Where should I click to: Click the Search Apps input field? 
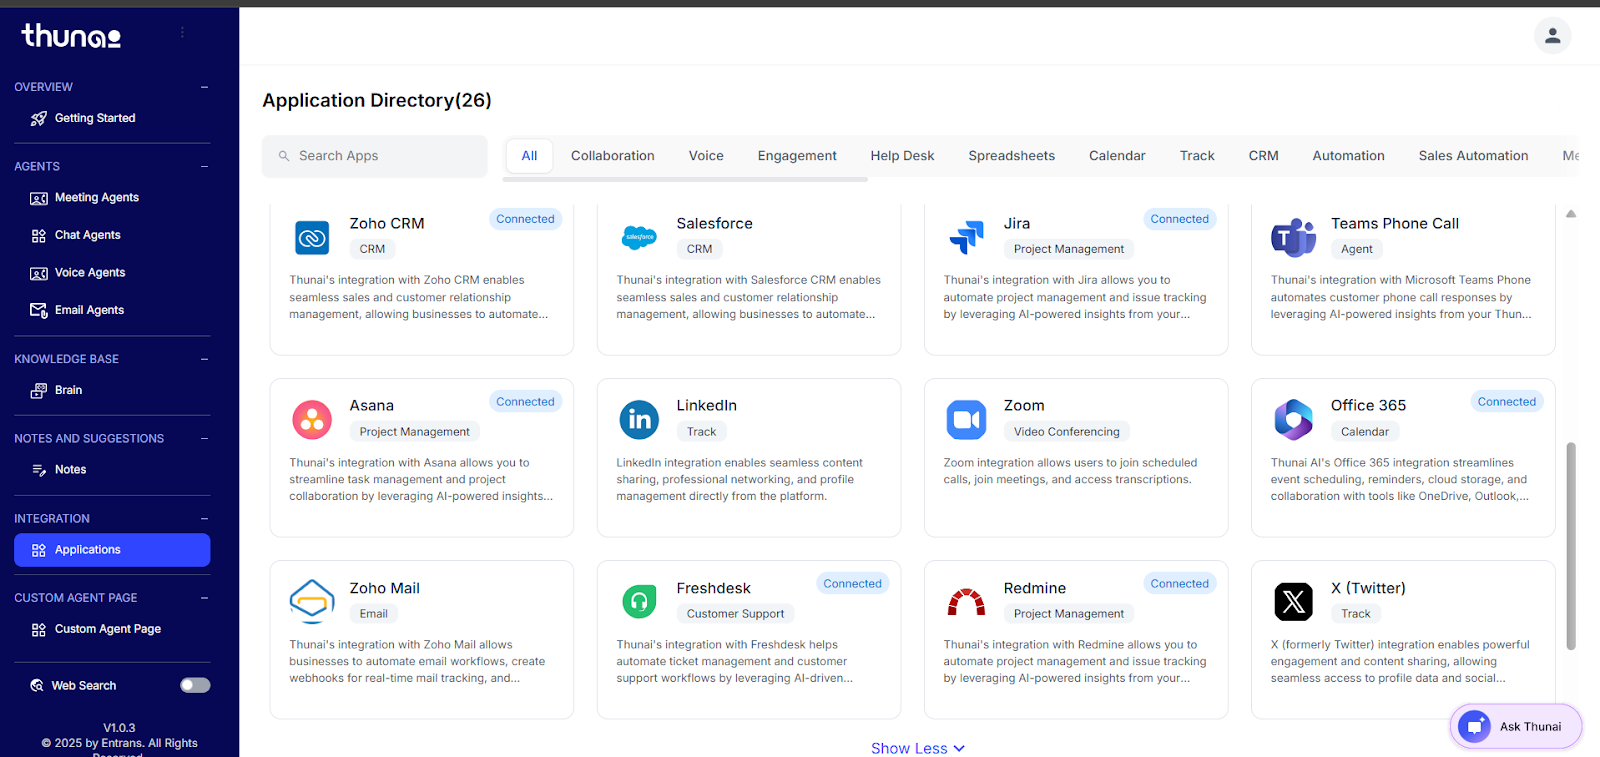click(375, 156)
